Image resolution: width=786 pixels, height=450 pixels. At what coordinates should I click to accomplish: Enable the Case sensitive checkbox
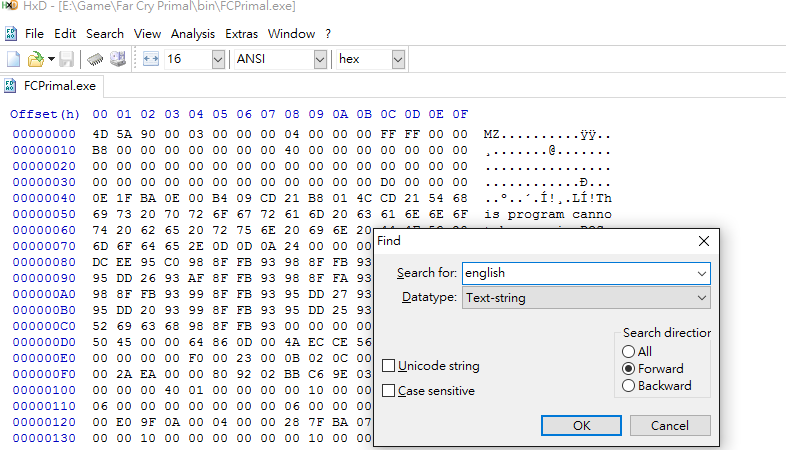coord(388,390)
